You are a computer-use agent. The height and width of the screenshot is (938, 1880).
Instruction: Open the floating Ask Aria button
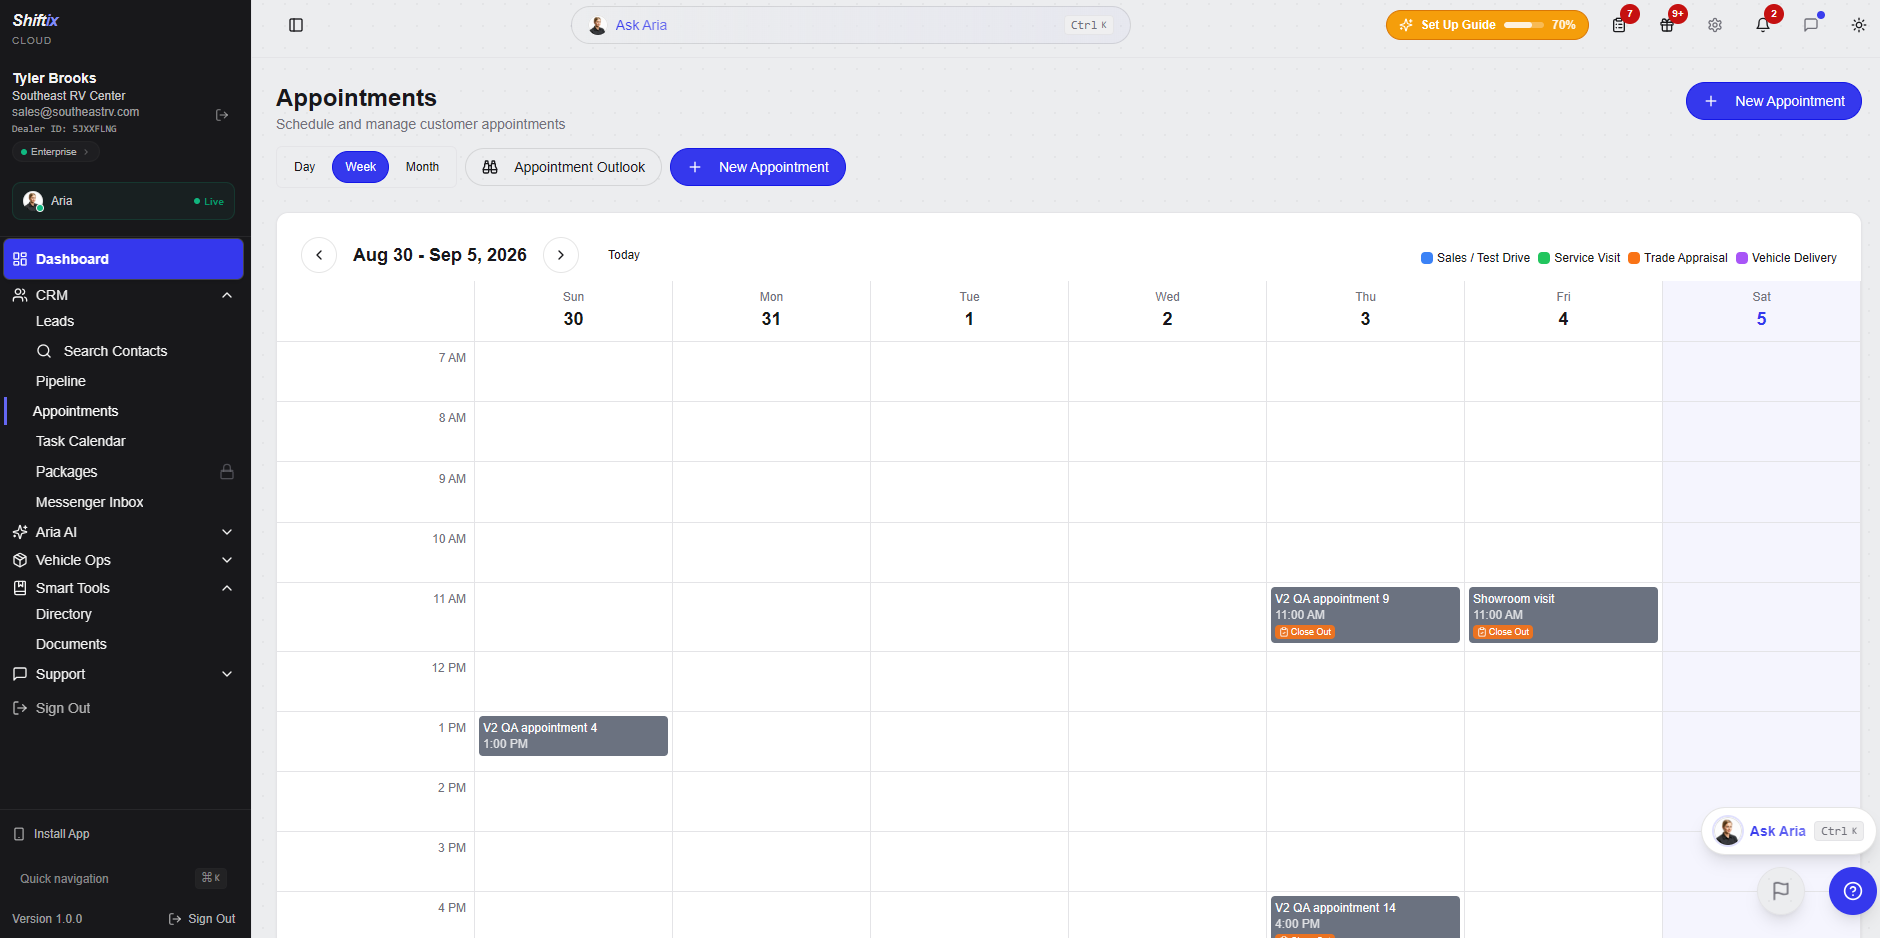(1788, 831)
